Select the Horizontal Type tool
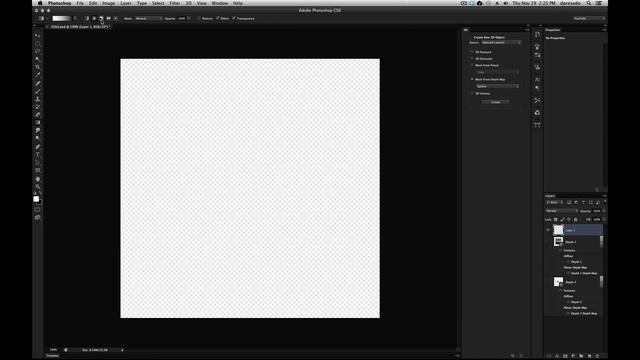Screen dimensions: 640x360 click(x=38, y=154)
